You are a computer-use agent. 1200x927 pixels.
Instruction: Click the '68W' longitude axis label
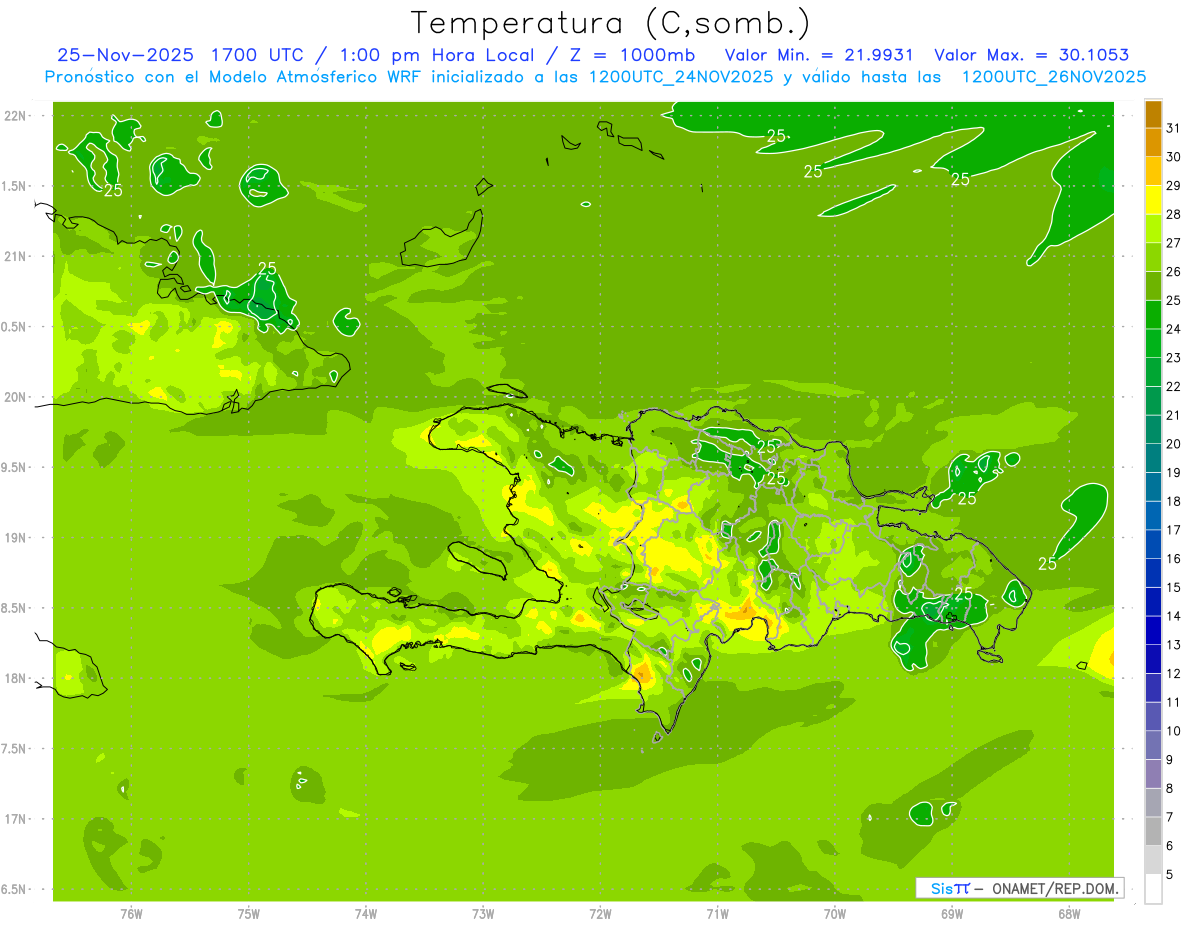click(x=1068, y=913)
